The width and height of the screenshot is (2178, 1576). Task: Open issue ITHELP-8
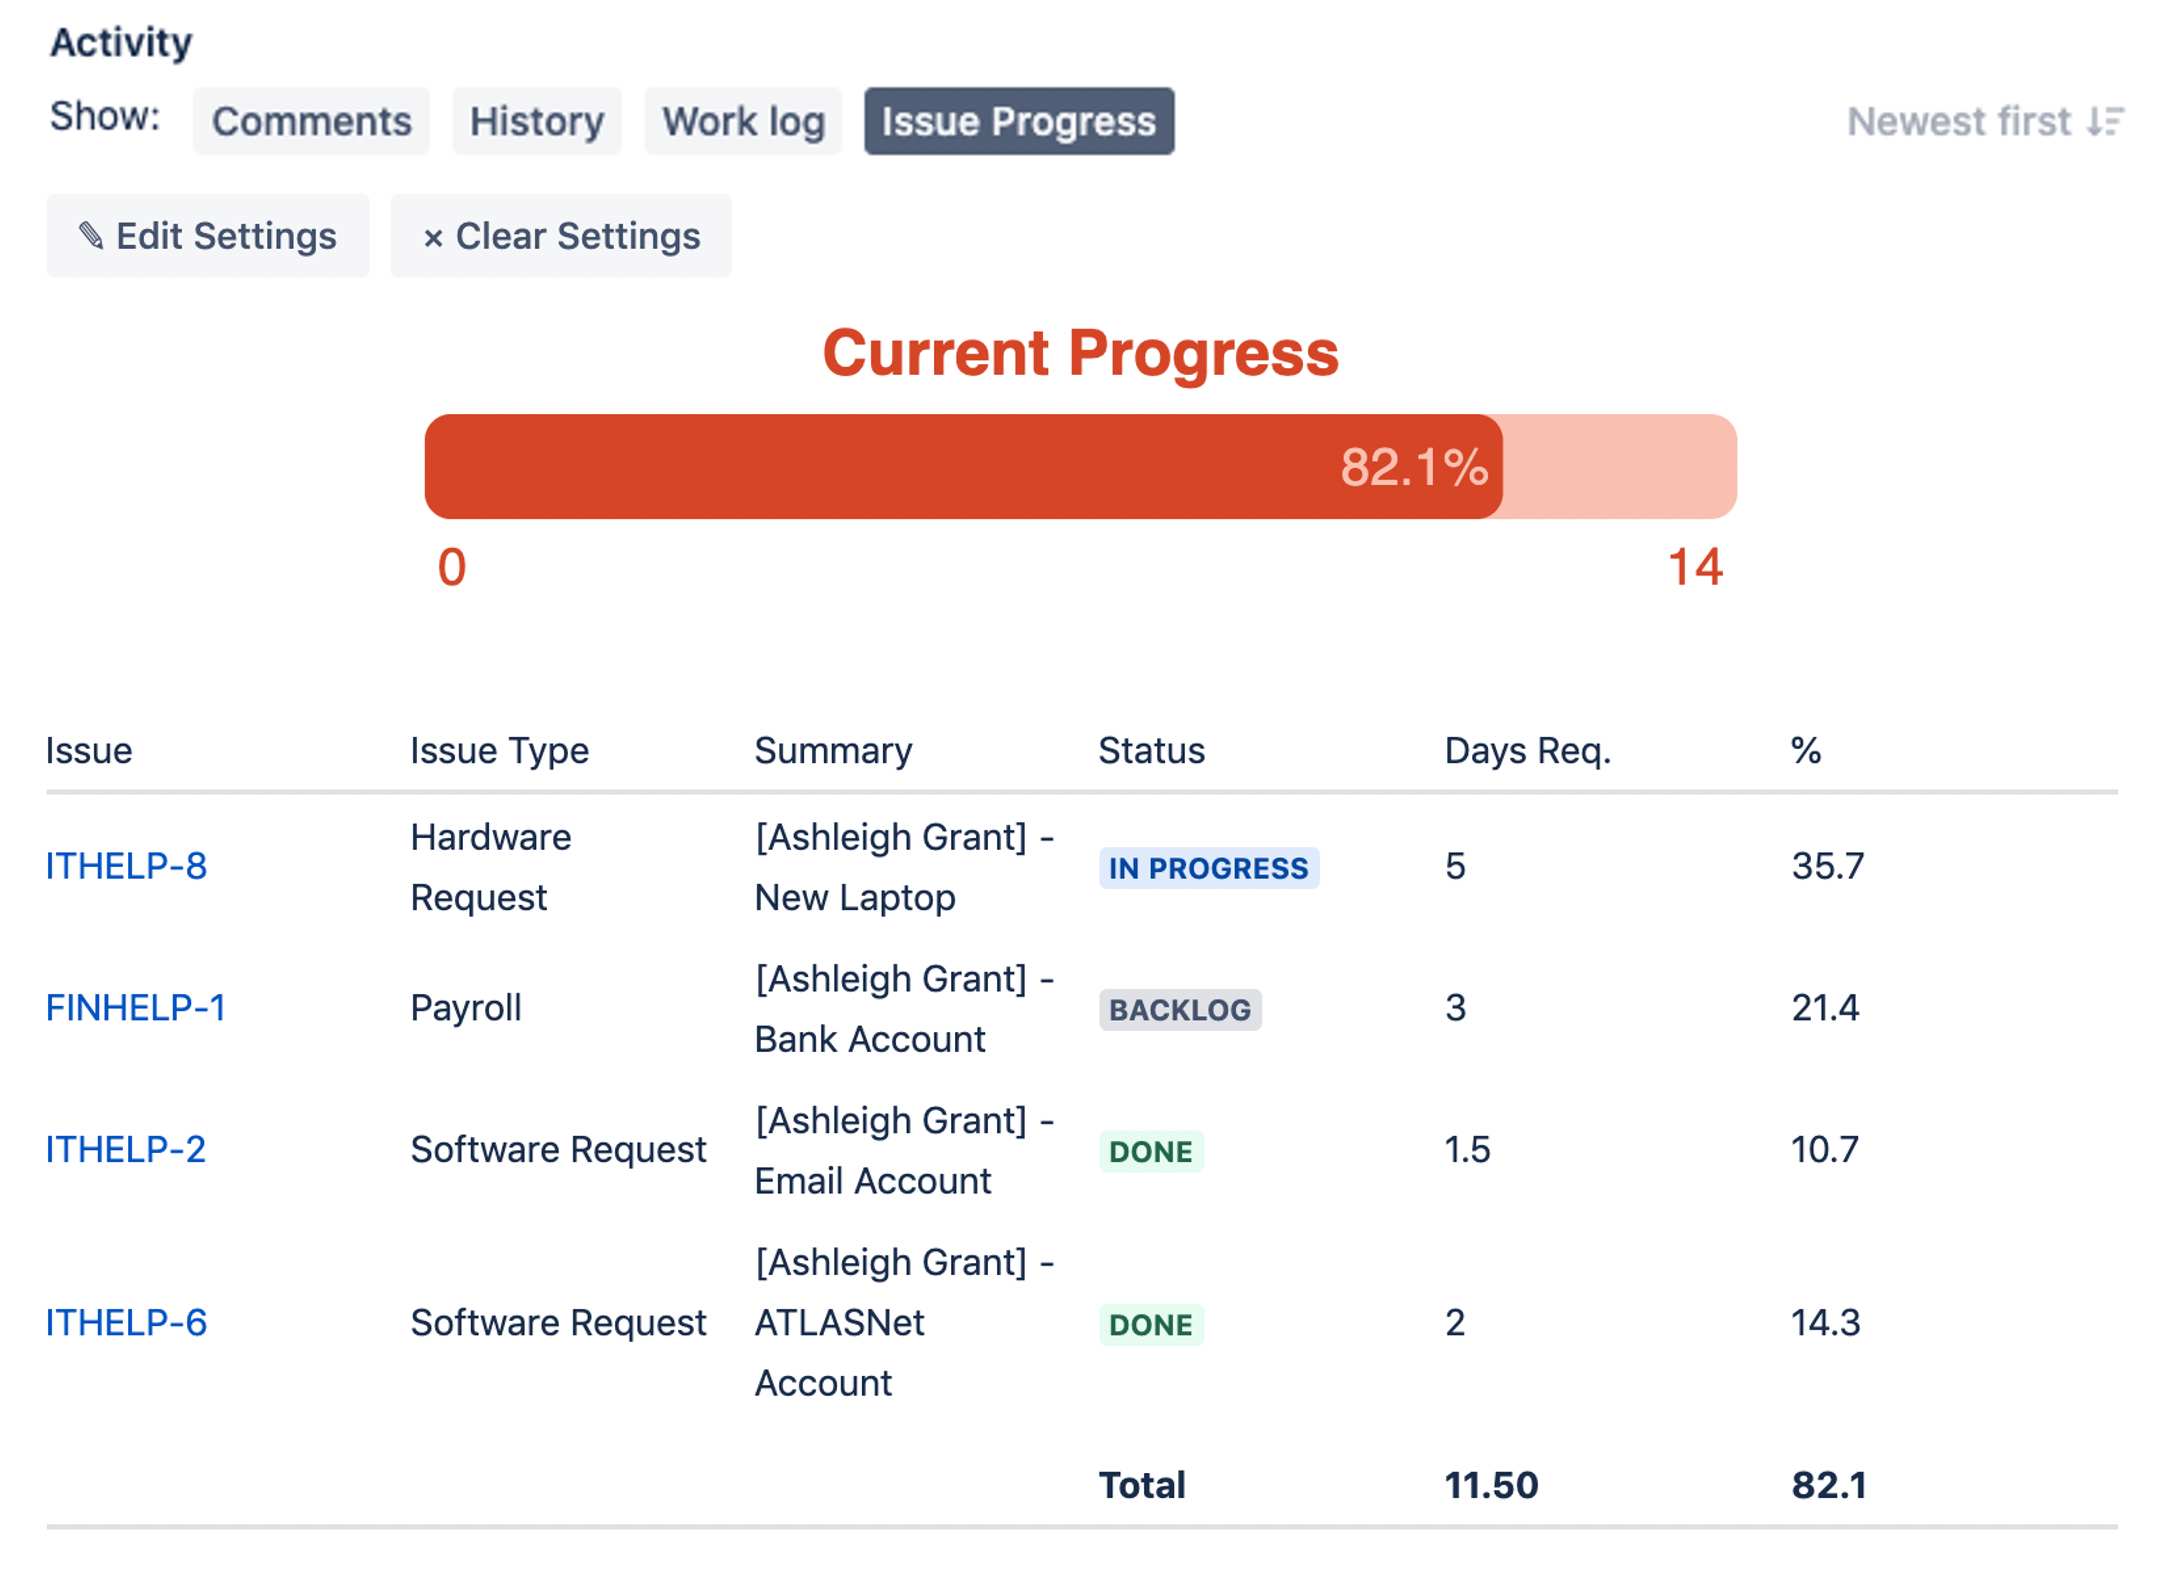127,867
